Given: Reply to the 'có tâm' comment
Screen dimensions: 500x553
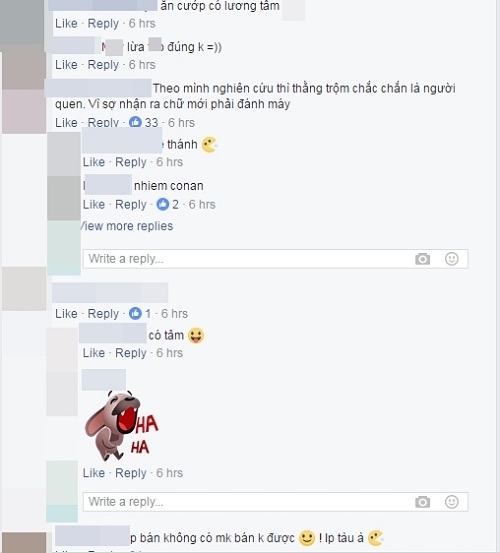Looking at the screenshot, I should pyautogui.click(x=131, y=353).
